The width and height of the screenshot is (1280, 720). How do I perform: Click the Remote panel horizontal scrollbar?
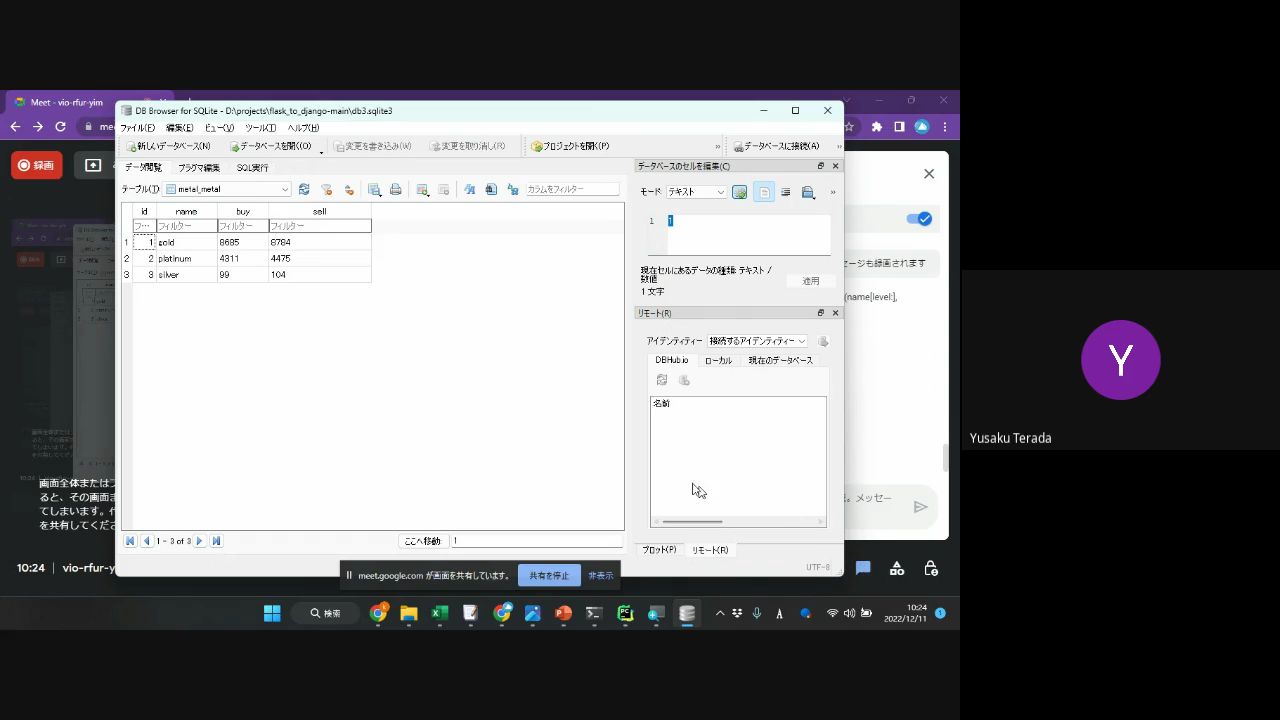692,521
